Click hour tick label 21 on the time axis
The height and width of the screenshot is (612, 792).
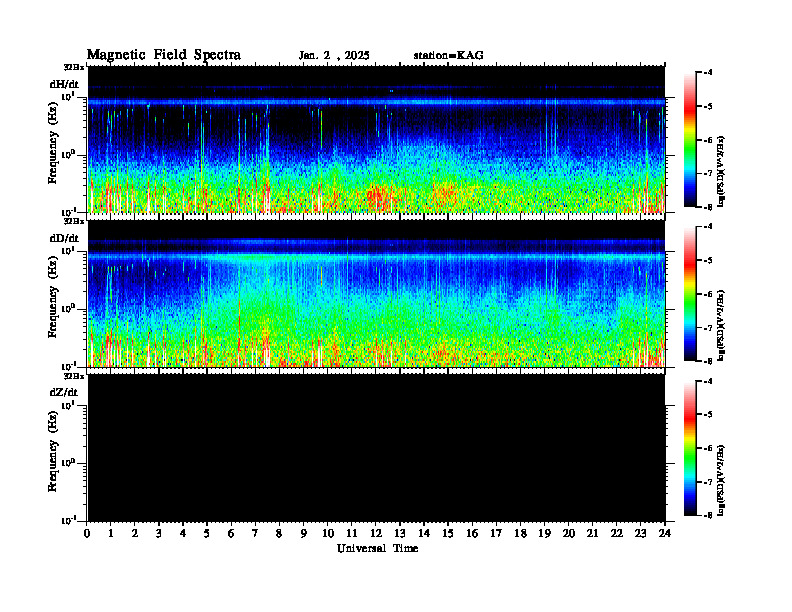click(592, 534)
